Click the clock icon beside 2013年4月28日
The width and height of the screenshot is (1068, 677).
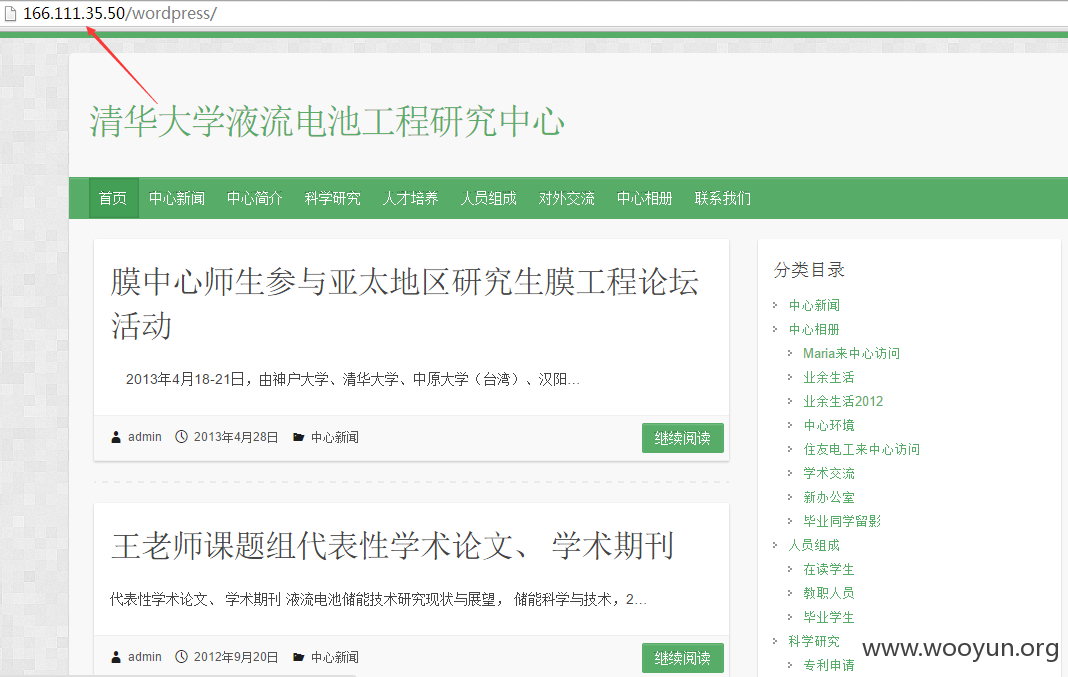tap(181, 437)
